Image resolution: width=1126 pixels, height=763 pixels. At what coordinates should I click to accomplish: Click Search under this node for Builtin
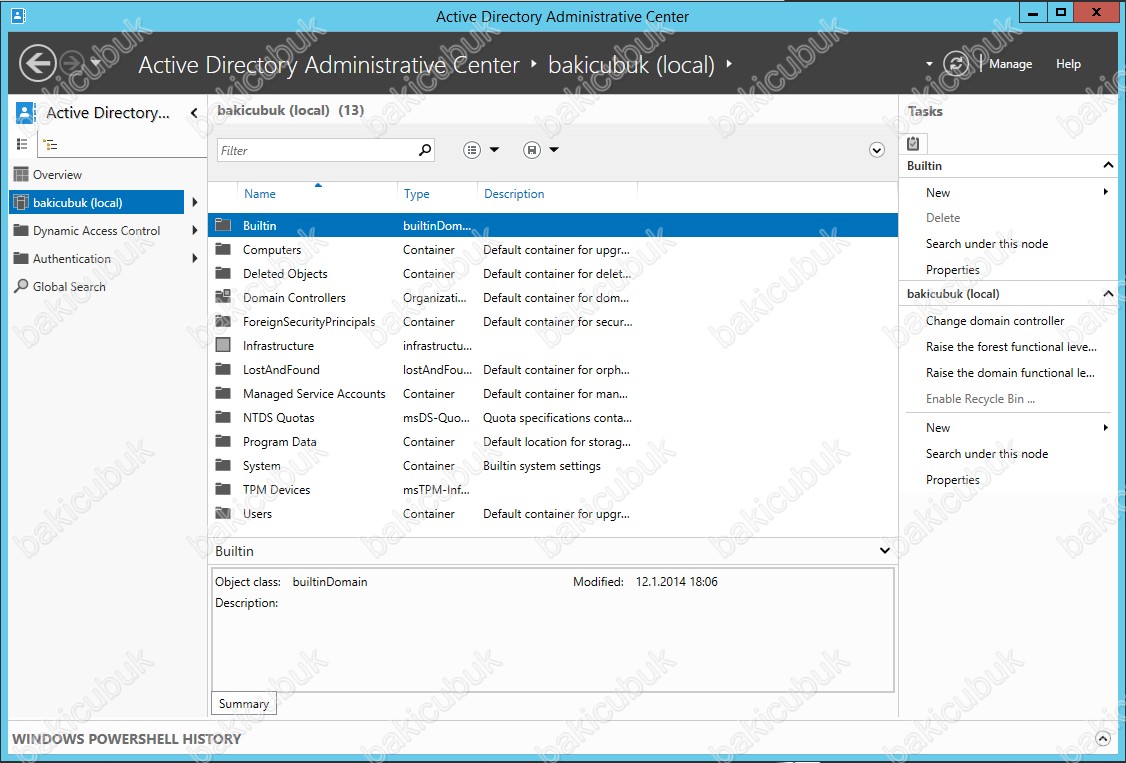(x=987, y=243)
